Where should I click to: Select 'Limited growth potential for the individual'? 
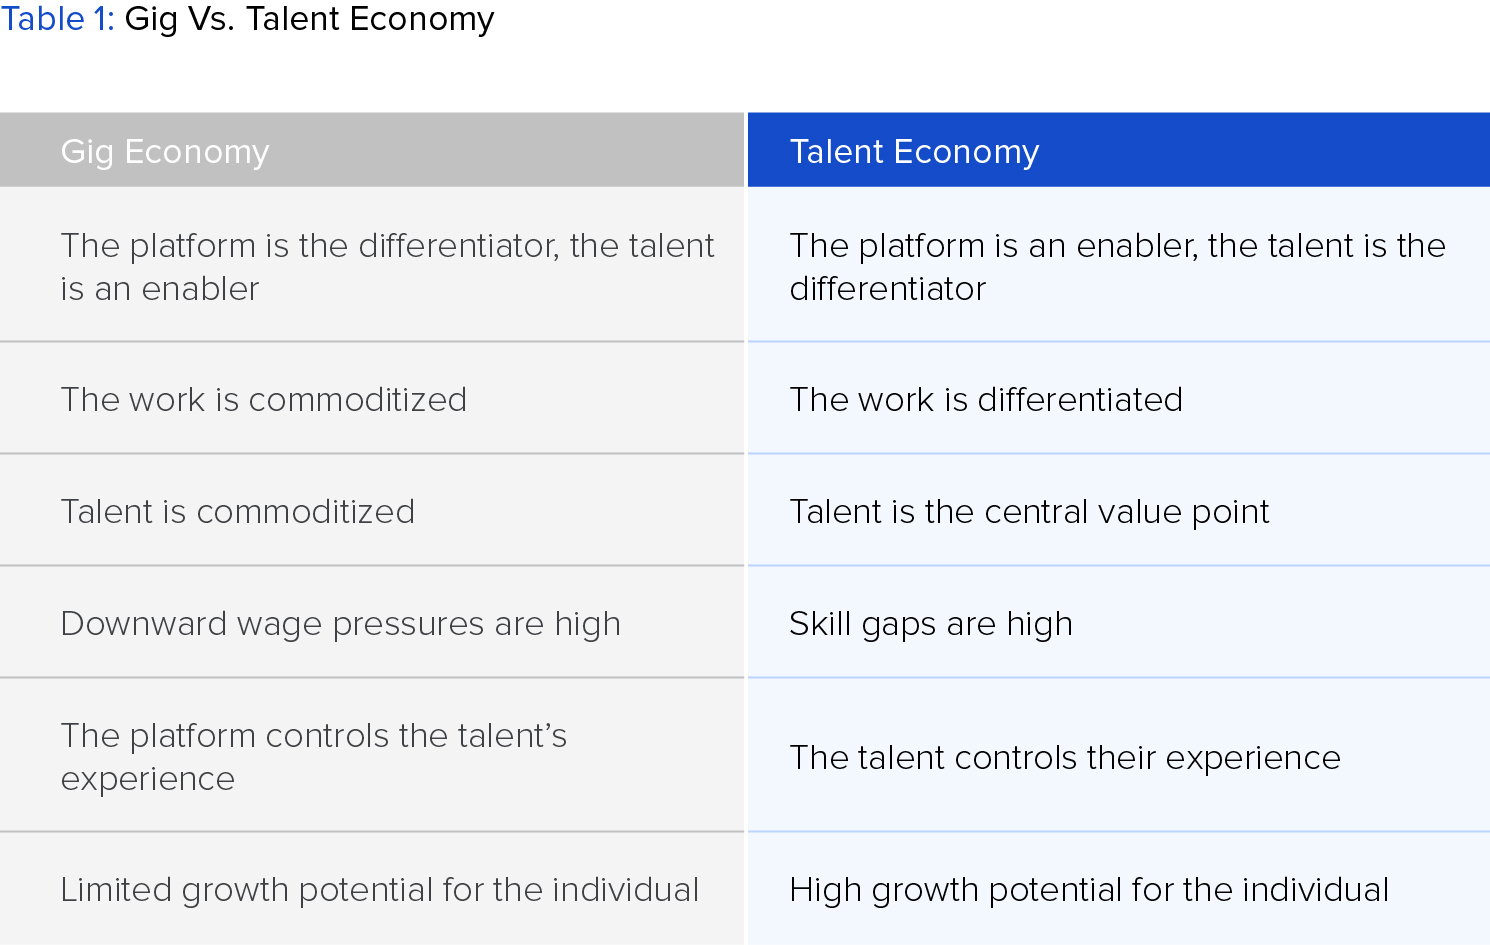[379, 890]
